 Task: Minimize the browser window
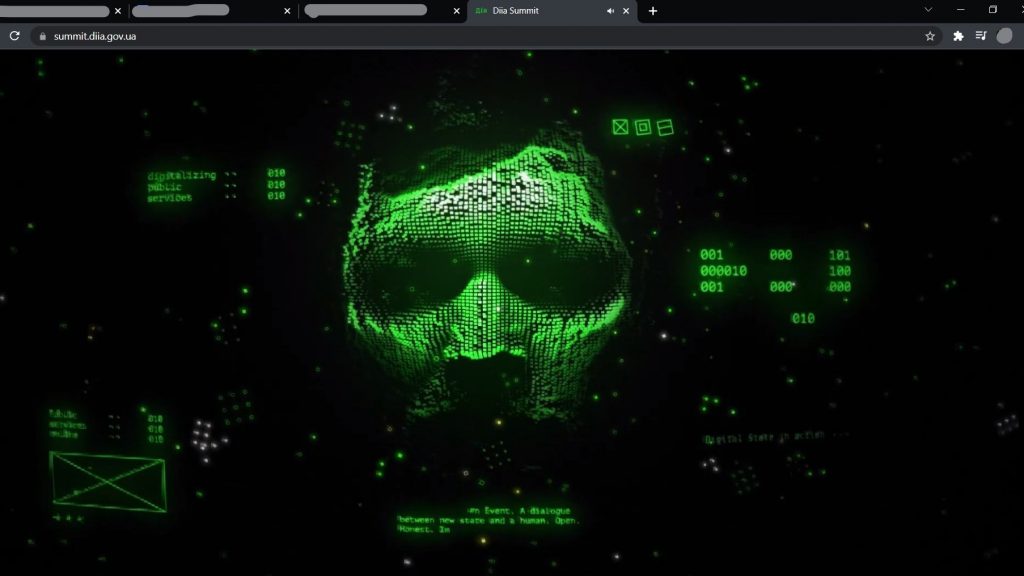coord(960,10)
